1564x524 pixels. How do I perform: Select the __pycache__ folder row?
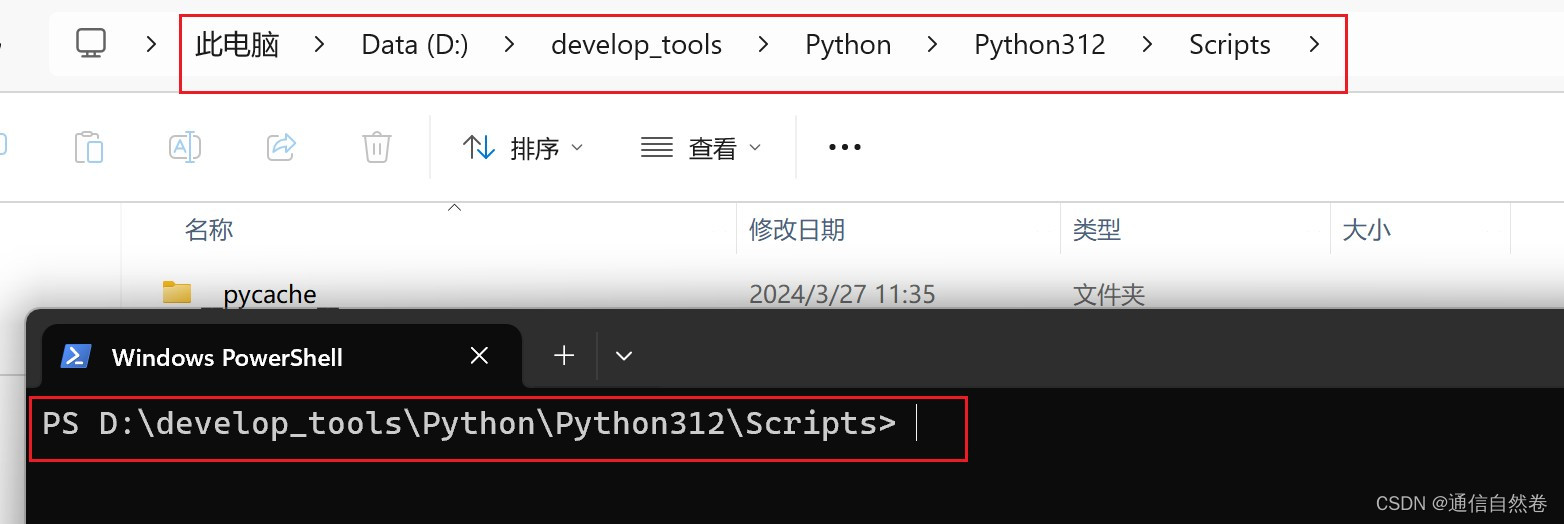pyautogui.click(x=815, y=294)
